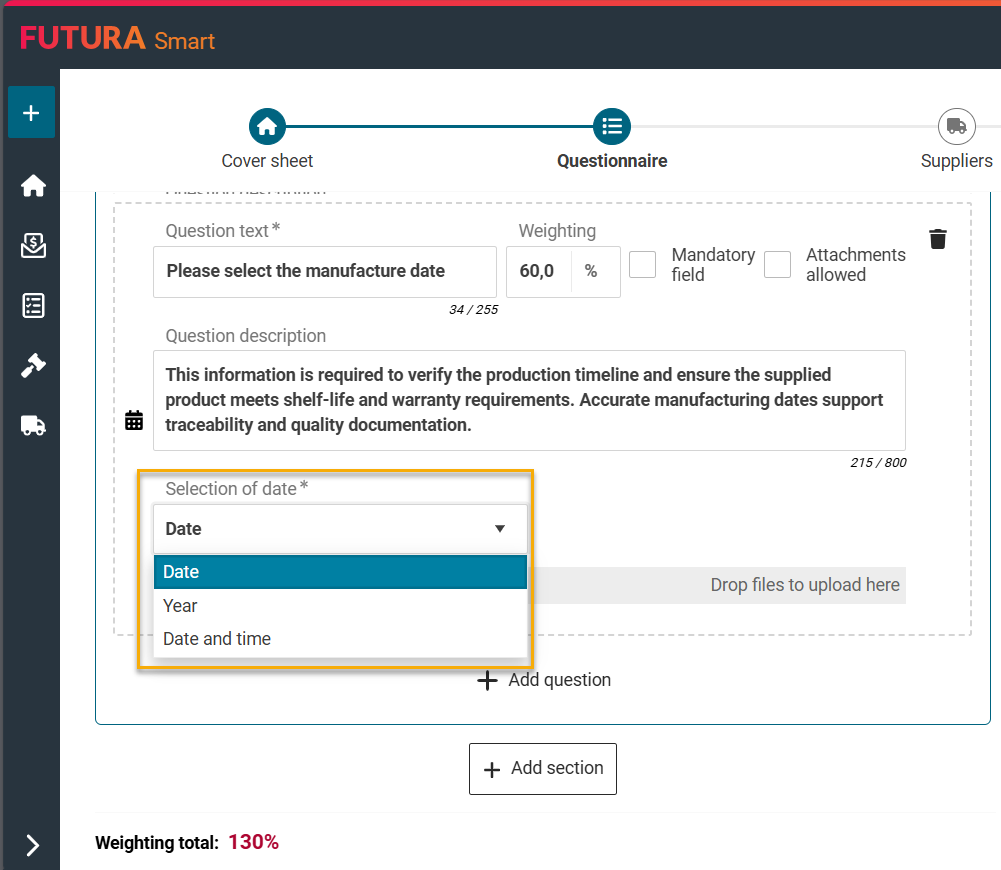Open the Selection of date dropdown

click(340, 529)
